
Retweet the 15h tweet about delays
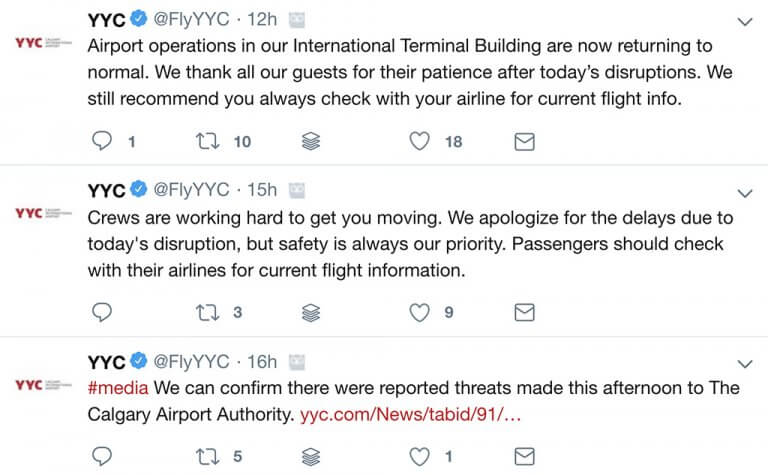pos(207,313)
